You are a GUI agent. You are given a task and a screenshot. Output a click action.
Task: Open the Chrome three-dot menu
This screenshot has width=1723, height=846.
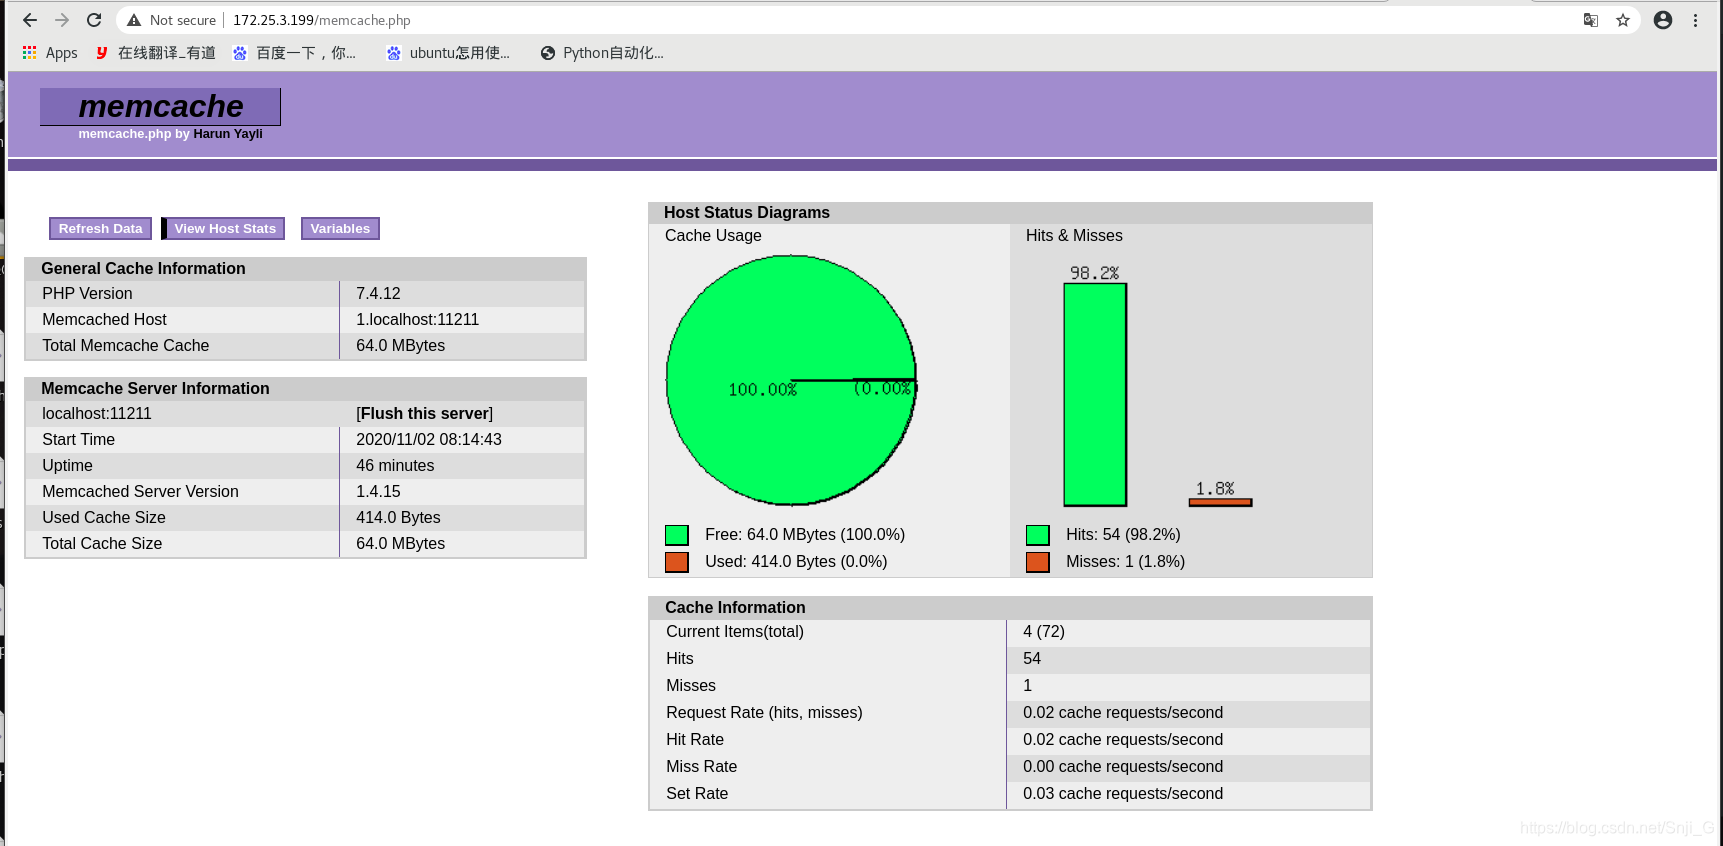pyautogui.click(x=1695, y=20)
